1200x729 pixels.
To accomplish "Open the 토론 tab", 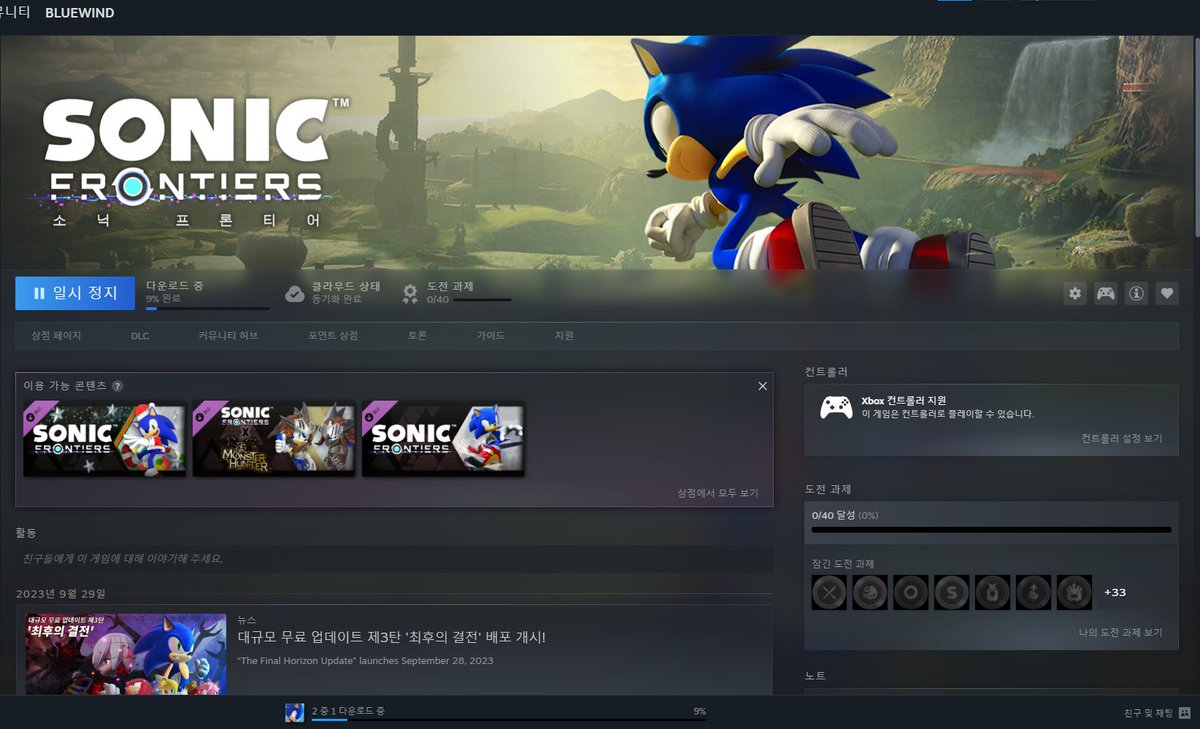I will 417,336.
